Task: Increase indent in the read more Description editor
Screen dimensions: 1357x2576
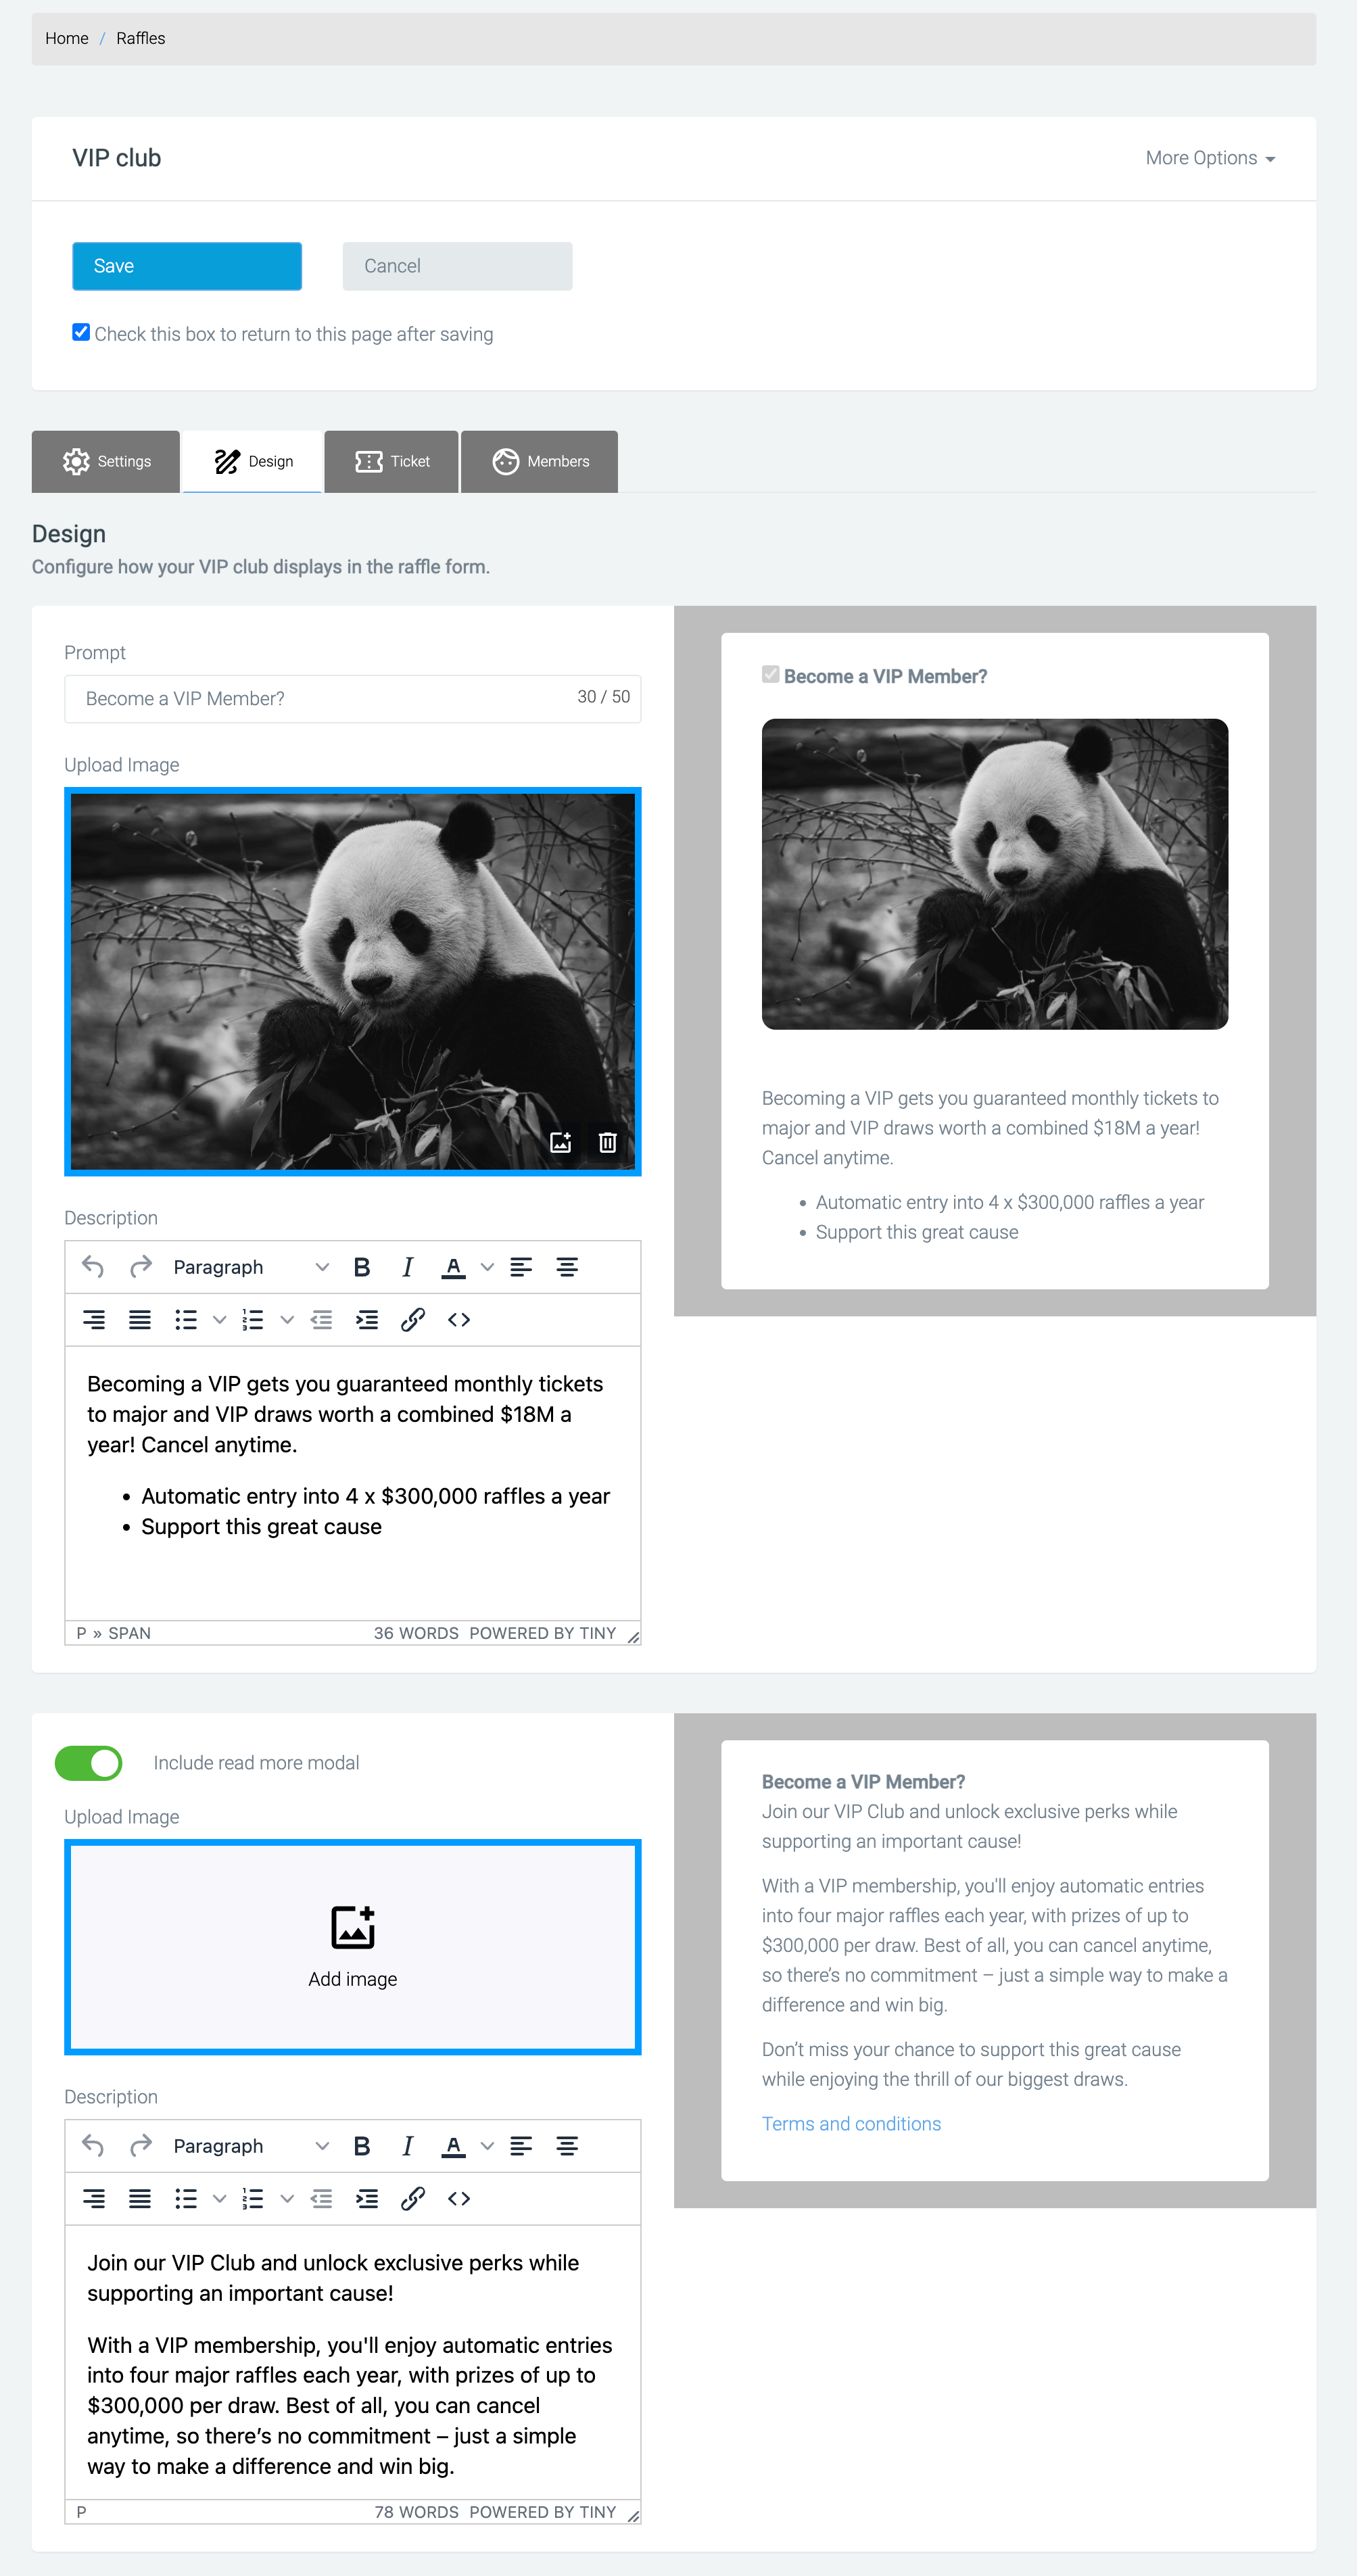Action: tap(367, 2199)
